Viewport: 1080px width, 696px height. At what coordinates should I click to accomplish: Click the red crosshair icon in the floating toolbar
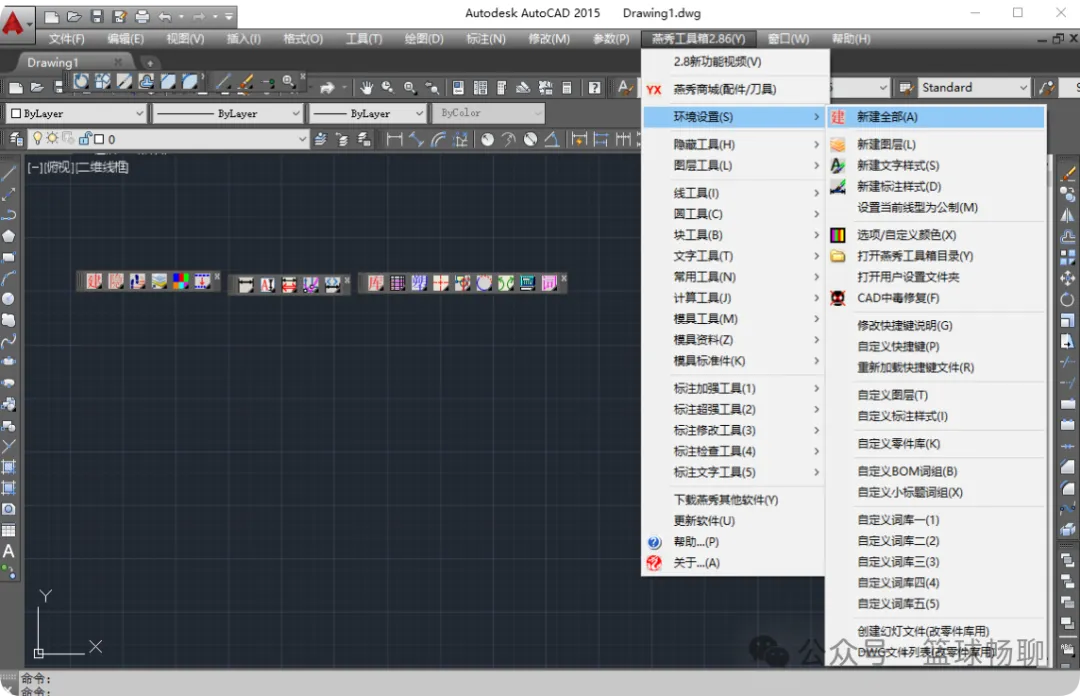[x=440, y=283]
